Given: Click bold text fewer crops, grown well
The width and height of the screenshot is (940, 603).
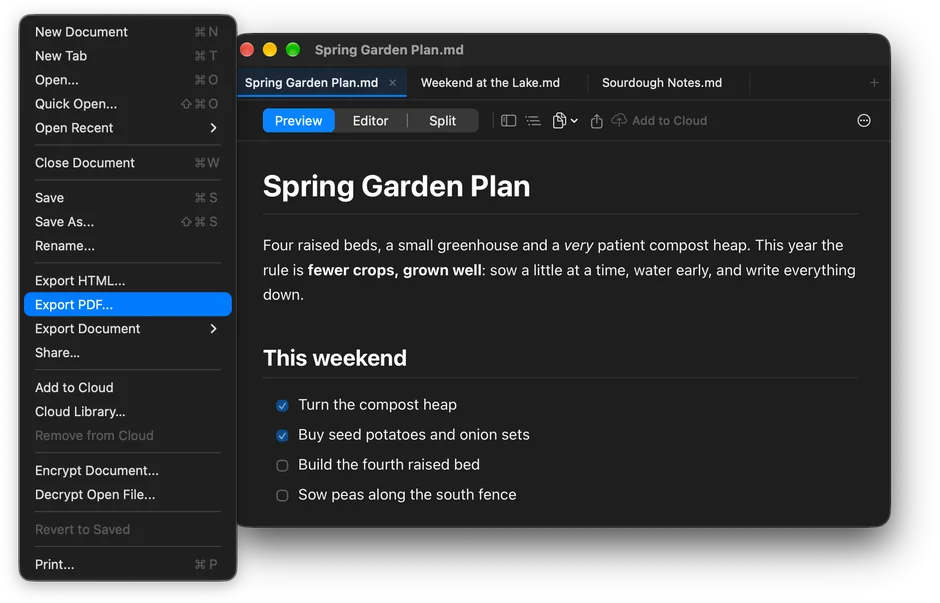Looking at the screenshot, I should coord(394,270).
